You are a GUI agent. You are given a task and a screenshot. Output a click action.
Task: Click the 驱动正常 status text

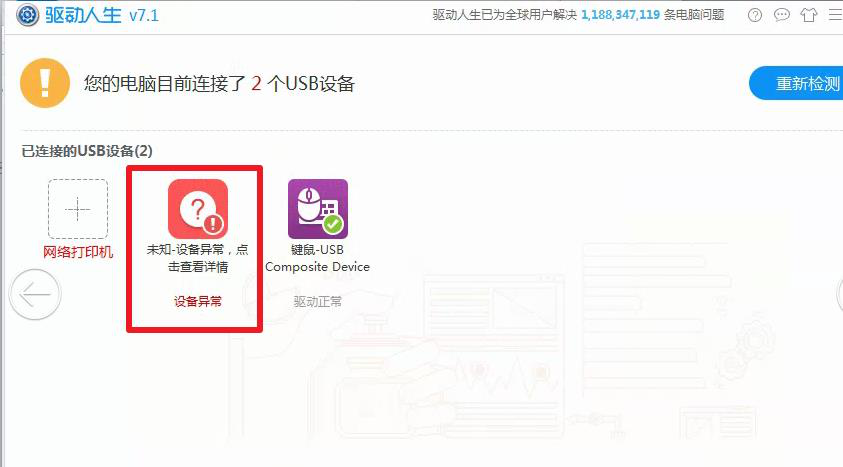[318, 301]
